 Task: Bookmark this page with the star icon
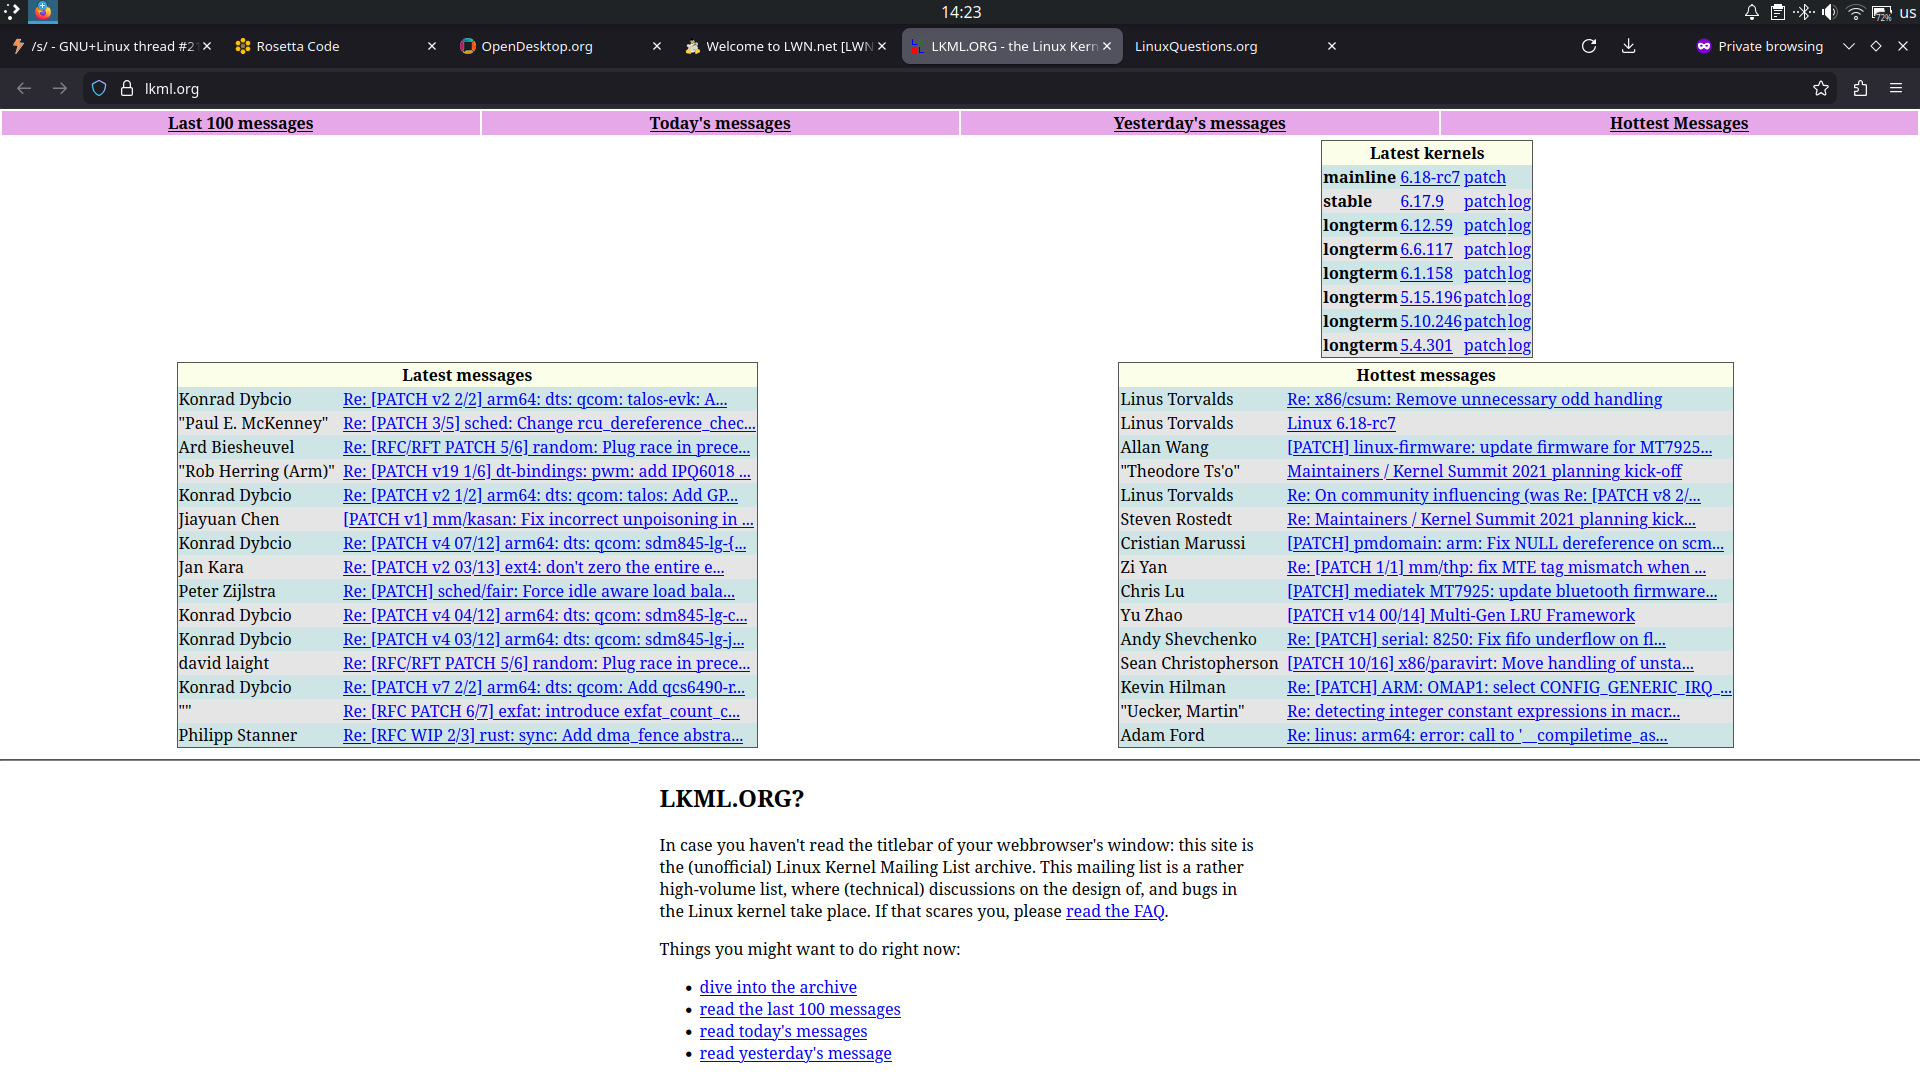coord(1820,88)
